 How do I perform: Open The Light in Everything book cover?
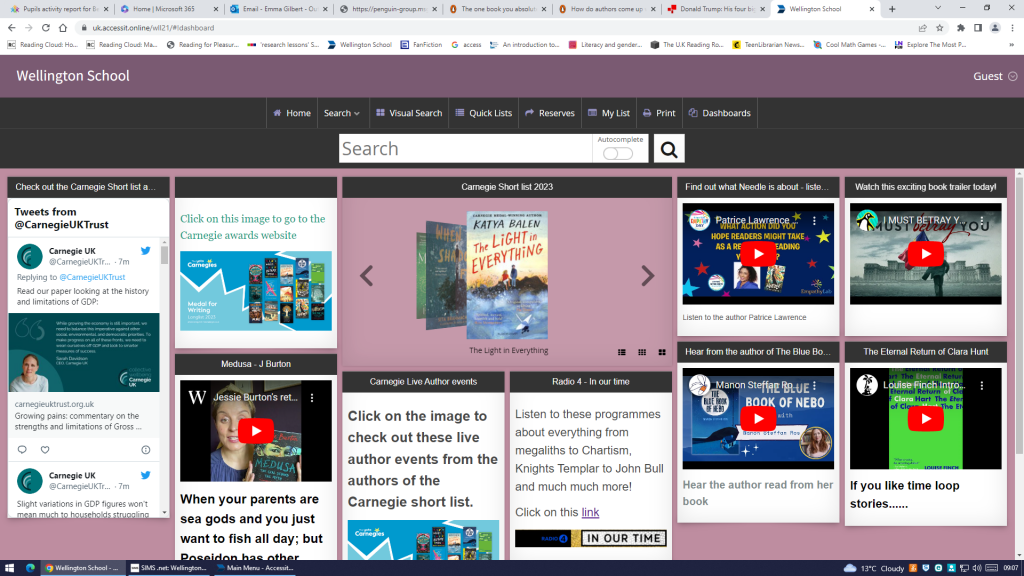click(507, 275)
